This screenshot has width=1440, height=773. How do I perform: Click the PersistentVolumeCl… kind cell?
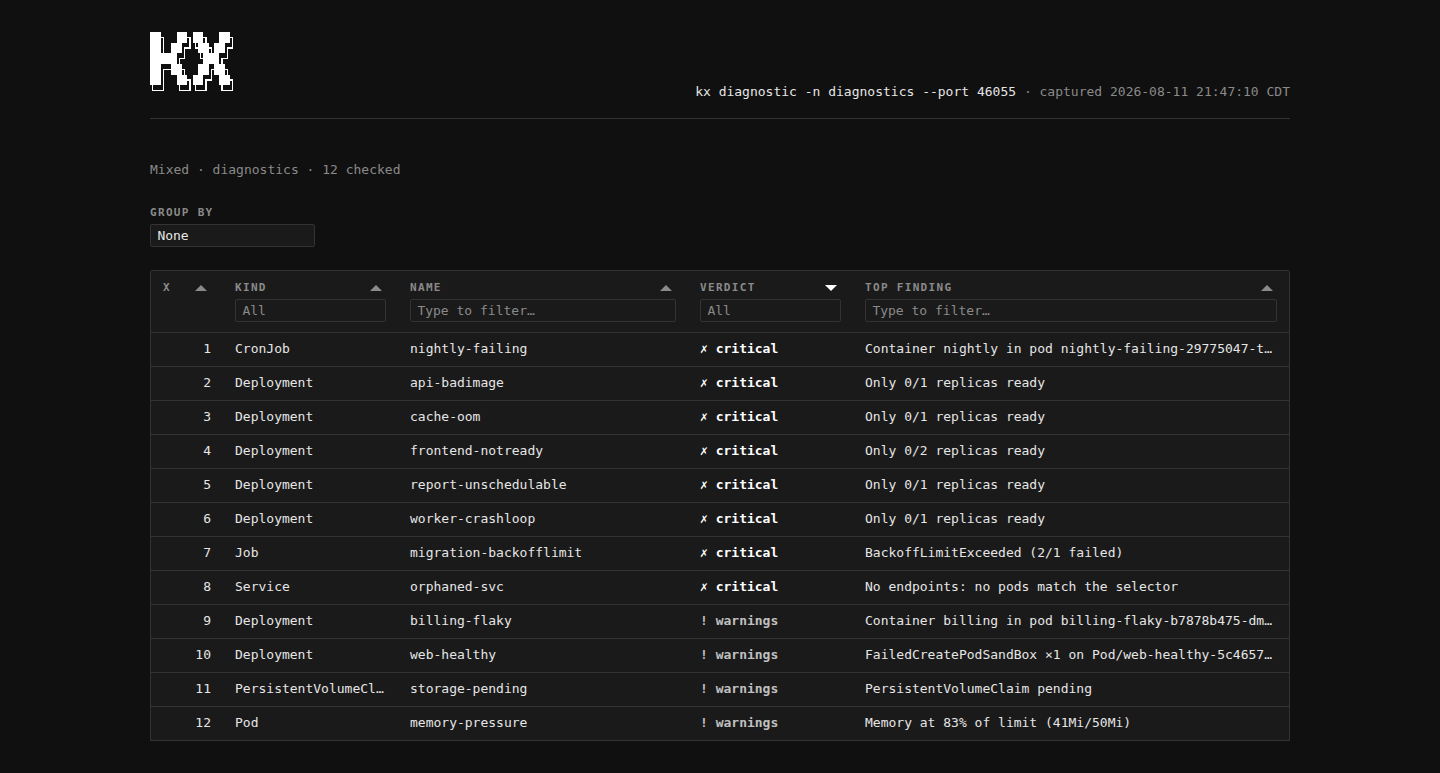click(310, 689)
